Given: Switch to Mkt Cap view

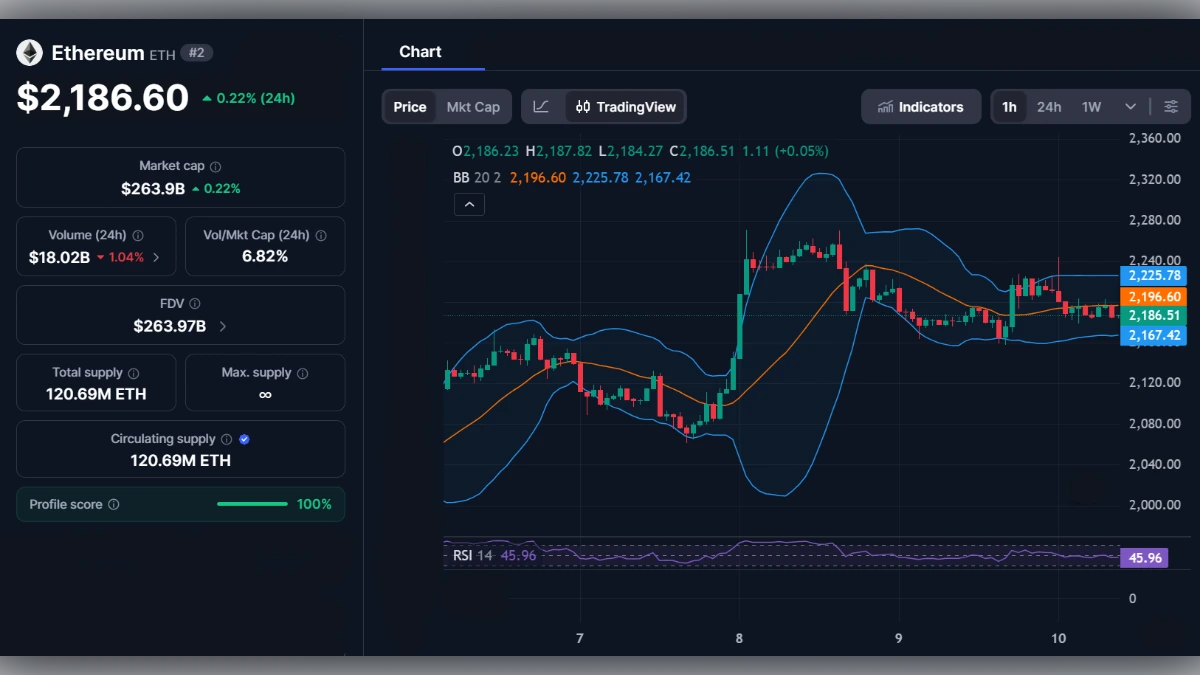Looking at the screenshot, I should click(472, 106).
